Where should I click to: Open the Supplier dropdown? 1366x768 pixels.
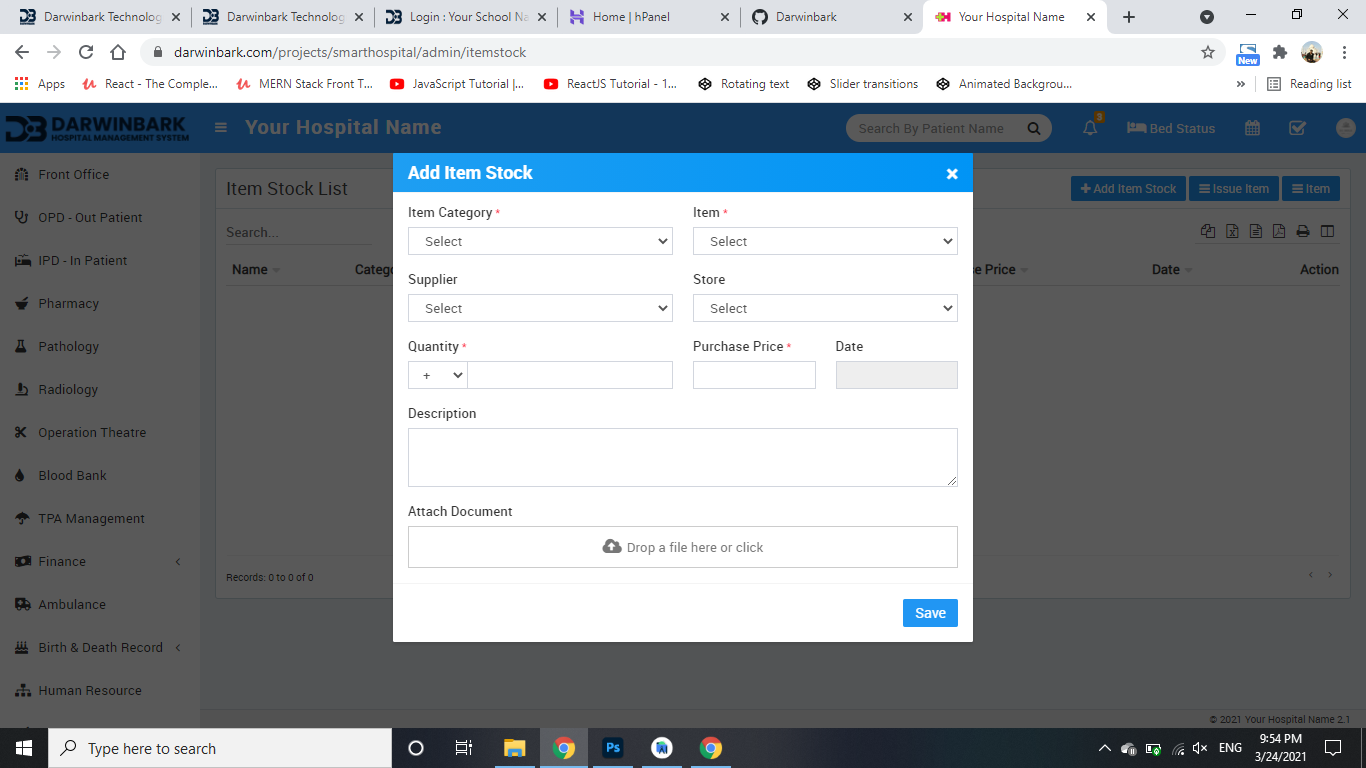540,308
